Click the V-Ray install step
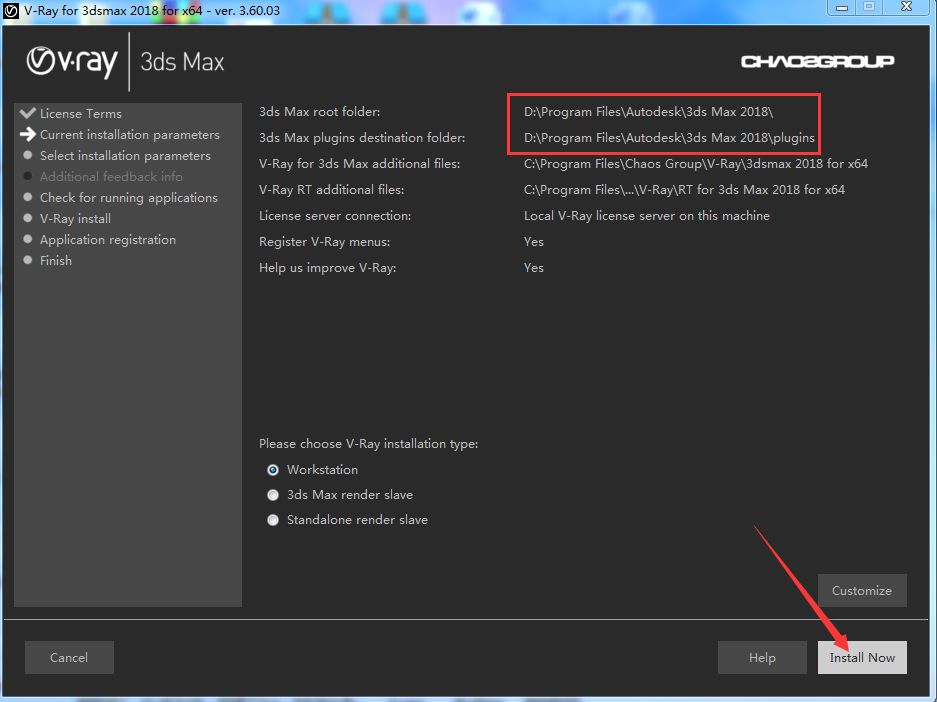 click(x=75, y=219)
